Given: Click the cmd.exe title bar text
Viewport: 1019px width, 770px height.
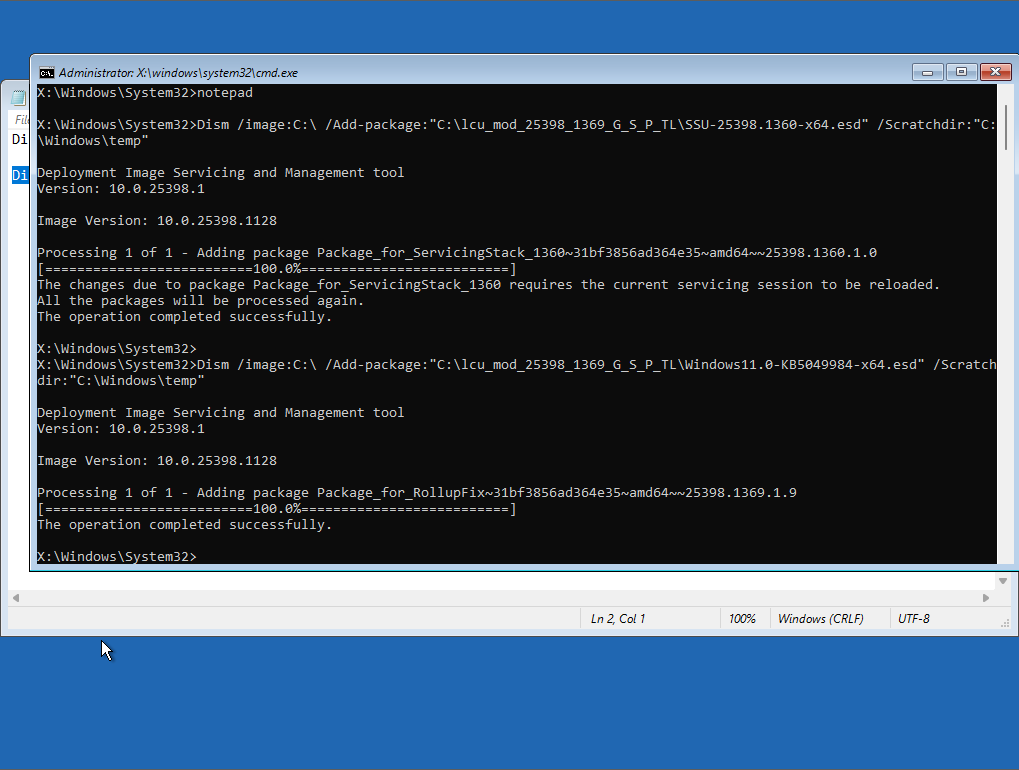Looking at the screenshot, I should [178, 73].
